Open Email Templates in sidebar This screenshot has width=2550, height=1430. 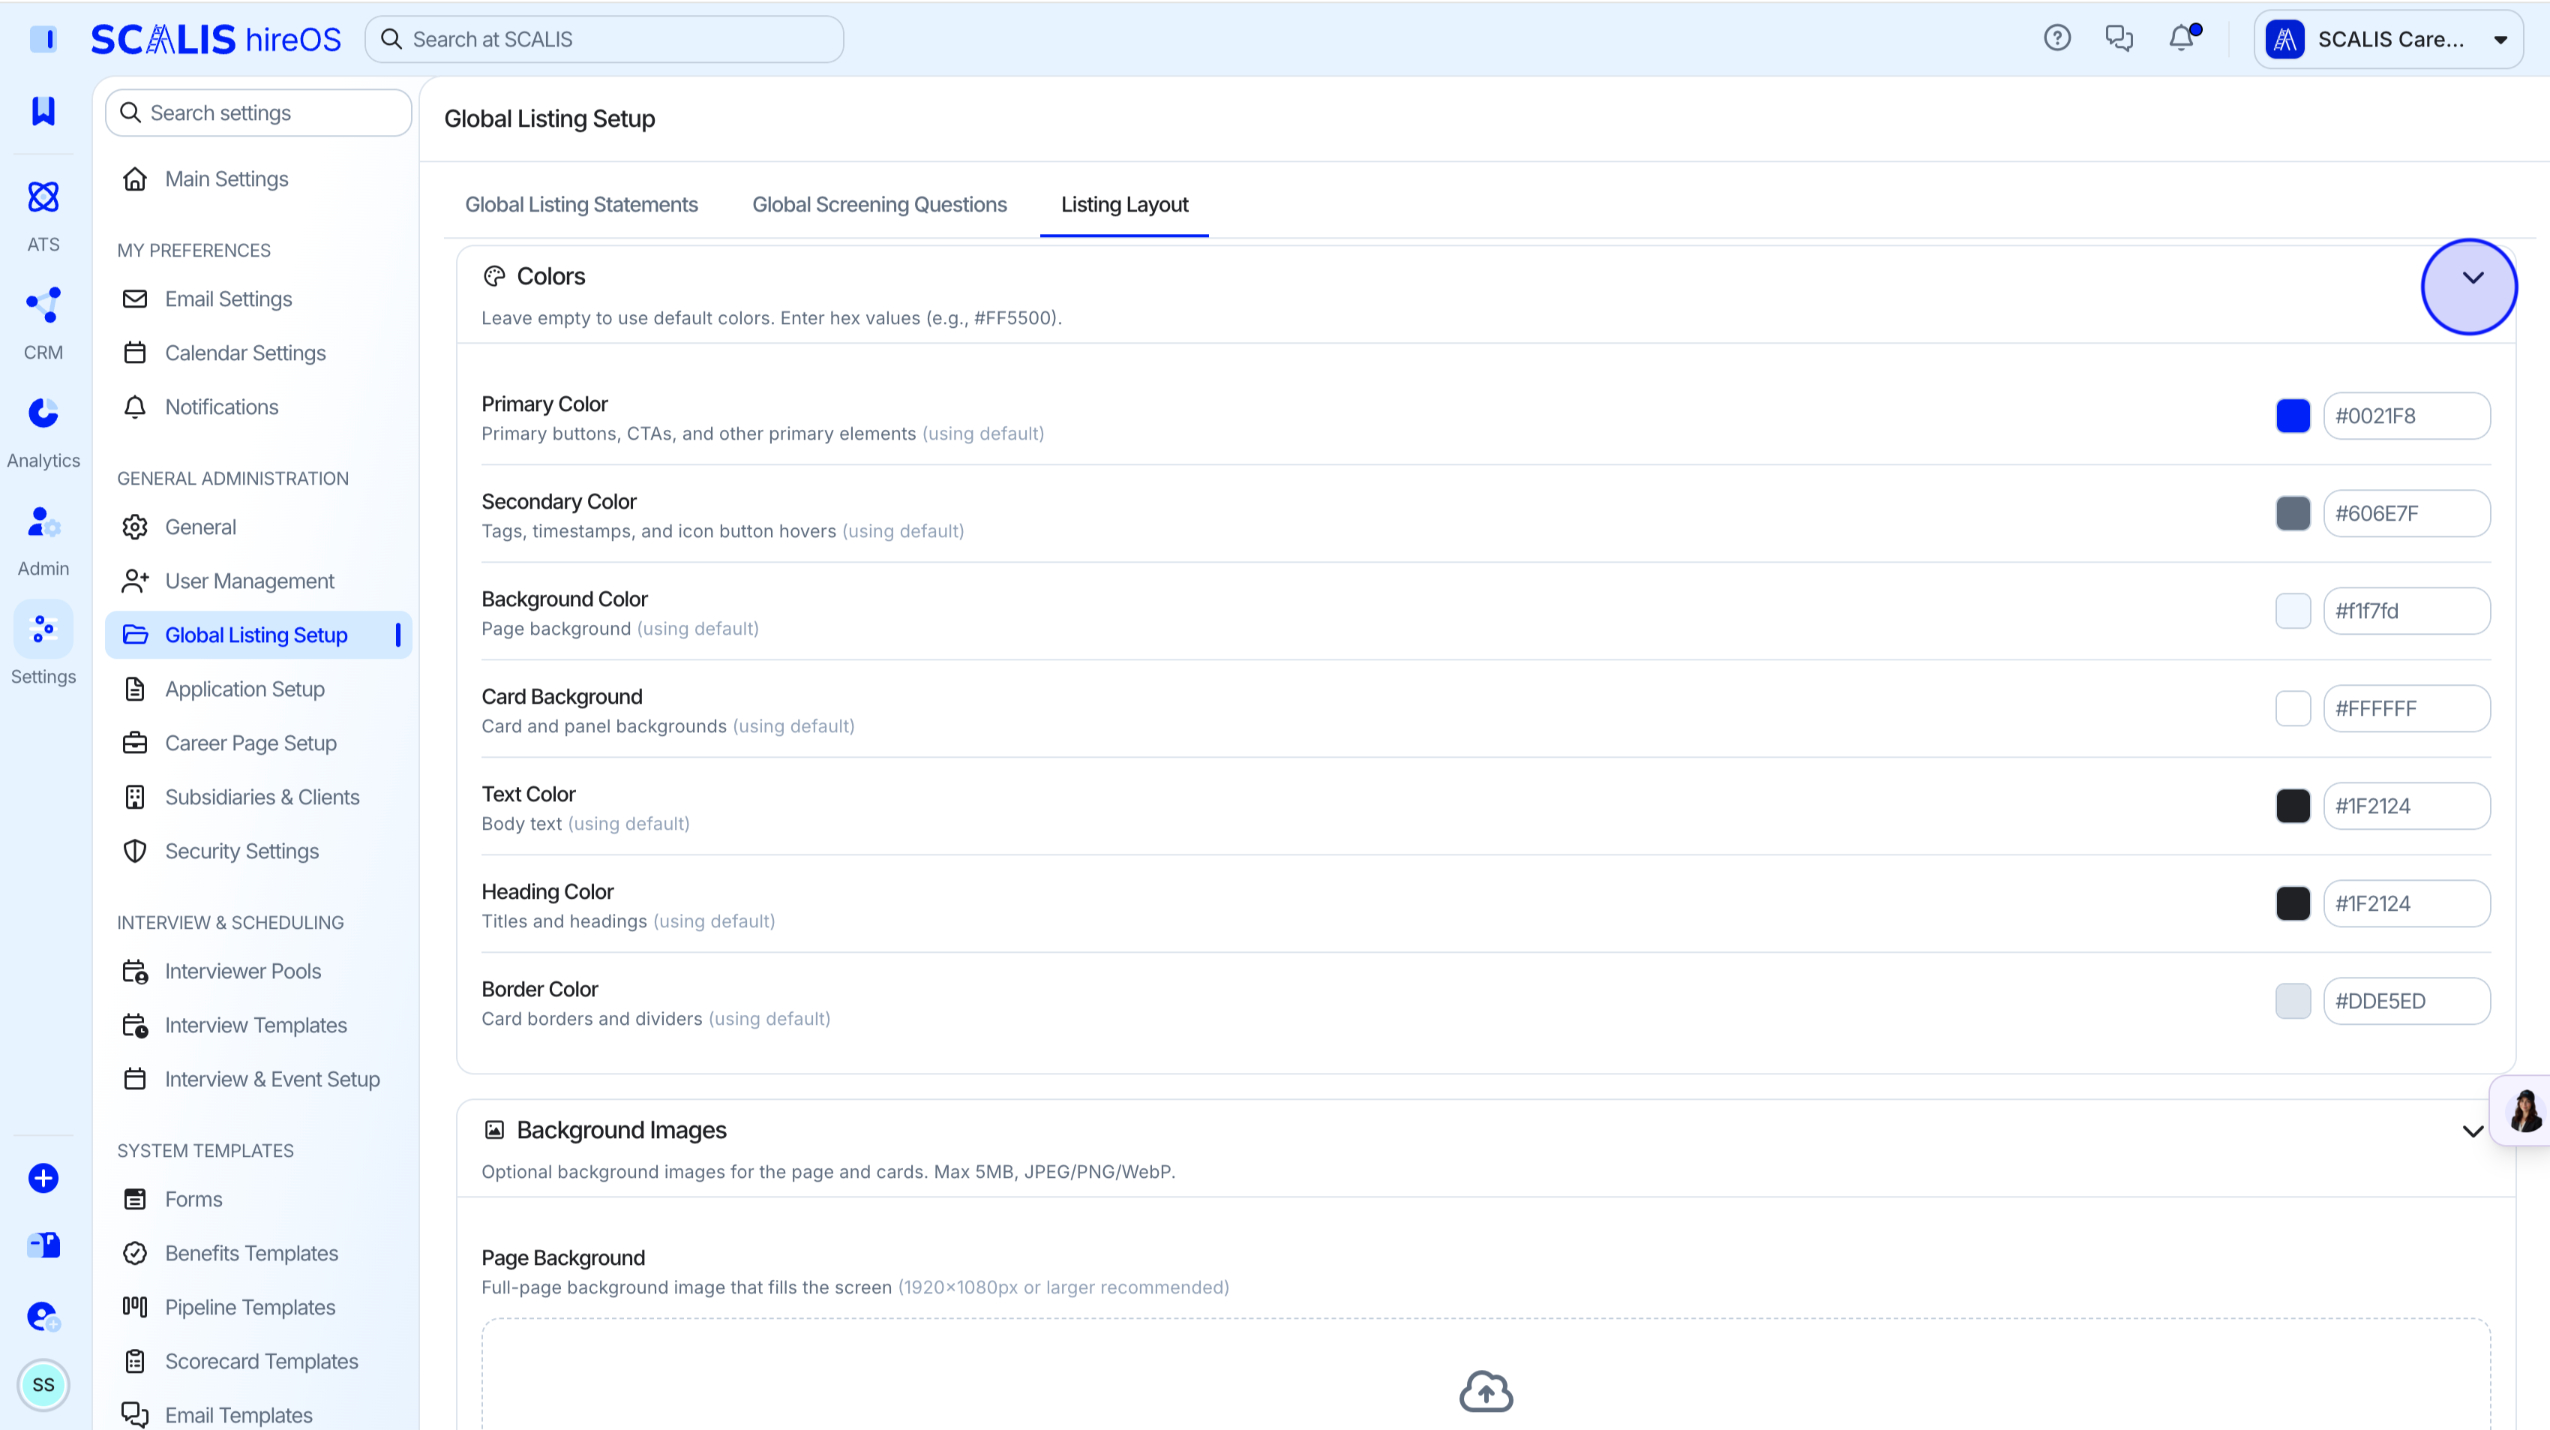(x=258, y=1414)
